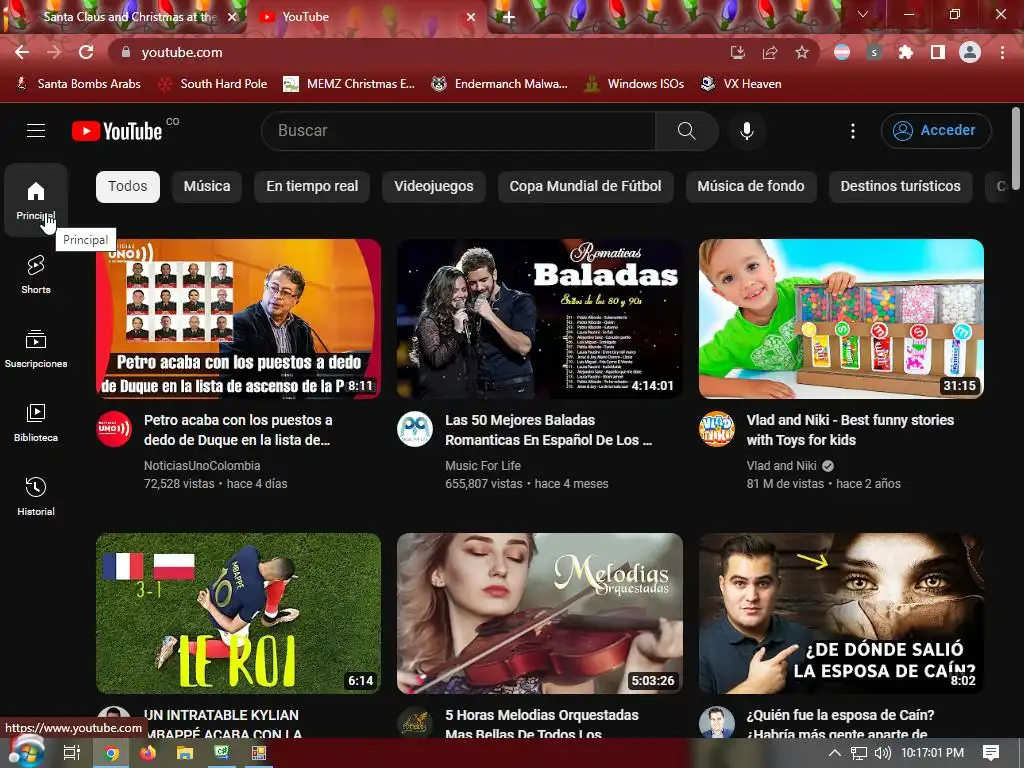Open the taskbar clock showing 10:17:01 PM

(x=933, y=753)
